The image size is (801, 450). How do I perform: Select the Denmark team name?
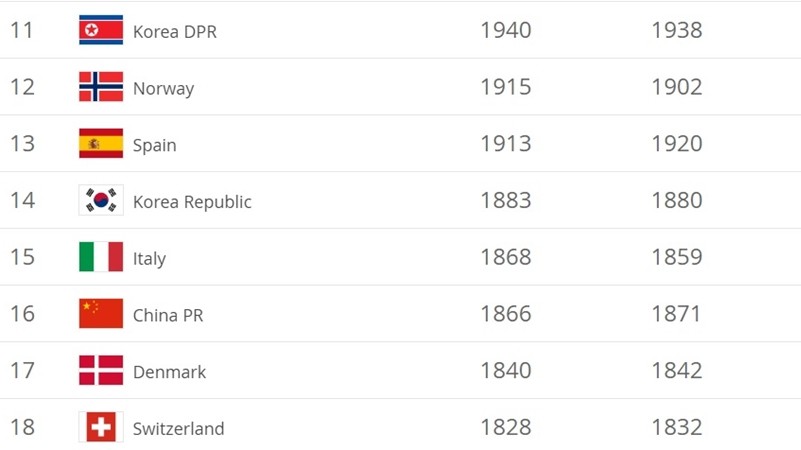click(x=169, y=372)
